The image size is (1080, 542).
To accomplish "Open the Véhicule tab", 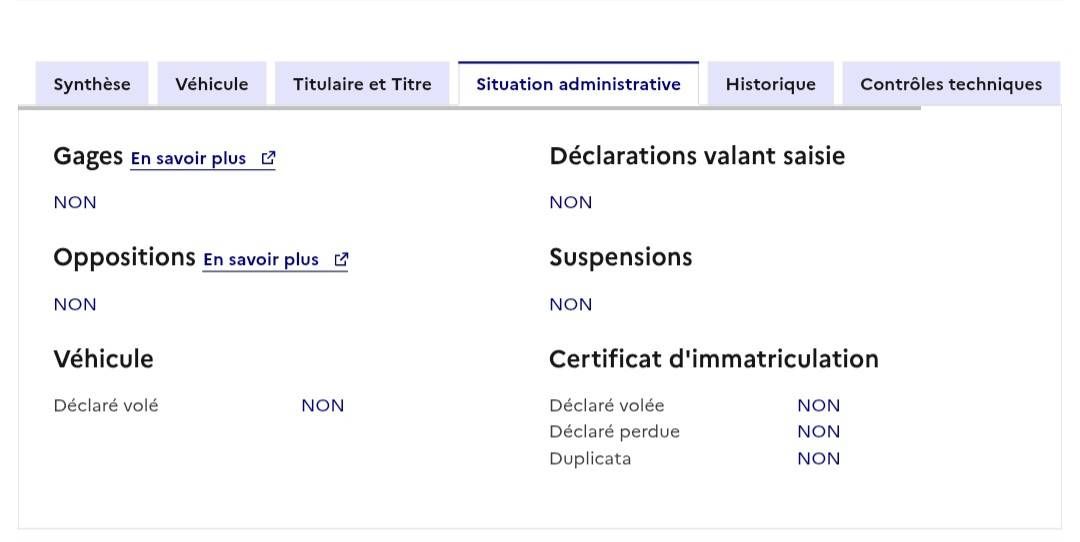I will [x=211, y=84].
